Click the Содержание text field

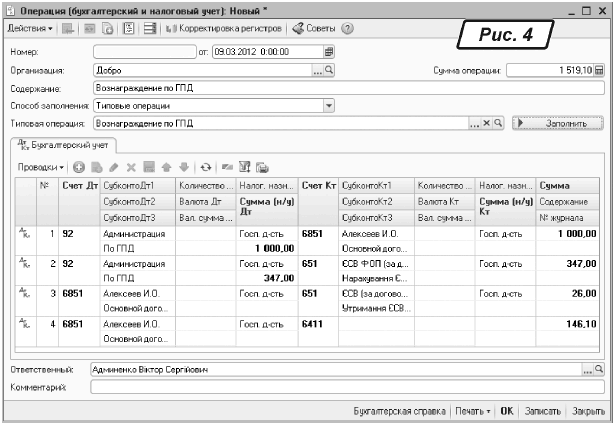click(340, 88)
